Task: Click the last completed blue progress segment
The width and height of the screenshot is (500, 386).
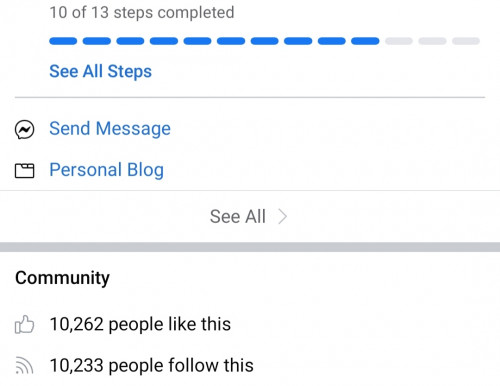Action: click(365, 41)
